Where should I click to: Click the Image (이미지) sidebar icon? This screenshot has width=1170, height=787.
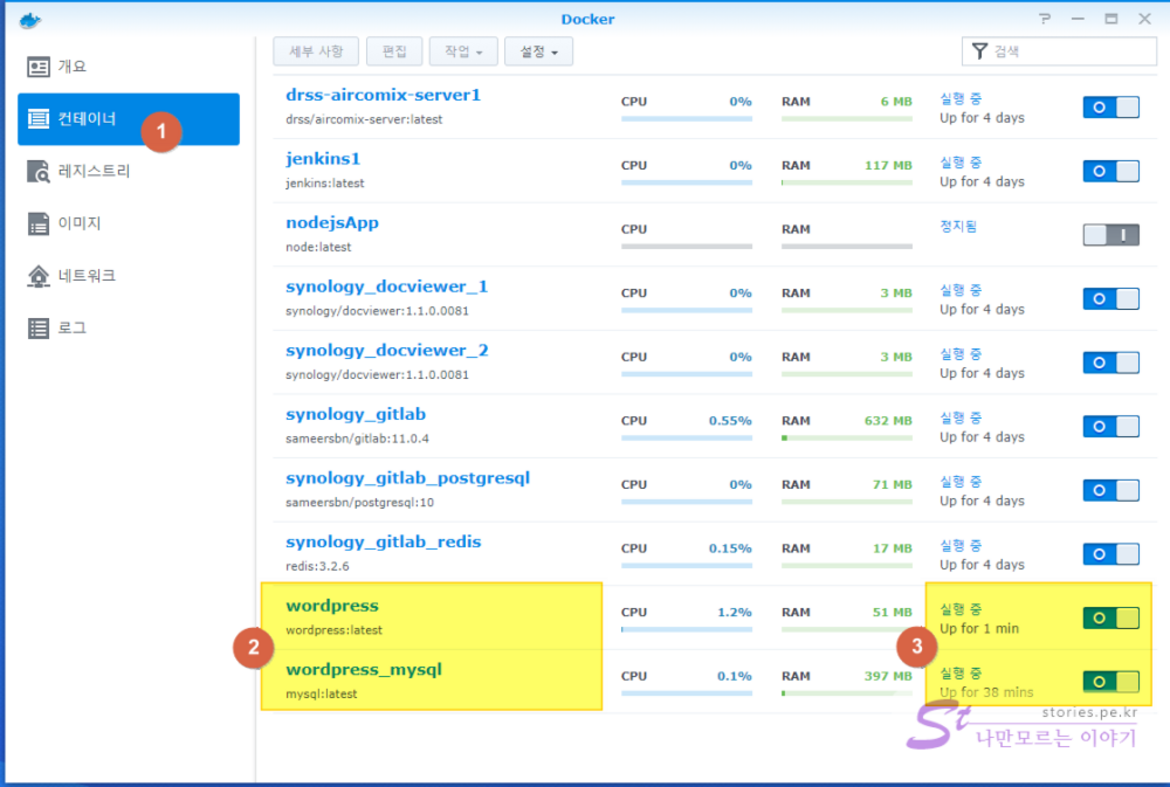[39, 224]
